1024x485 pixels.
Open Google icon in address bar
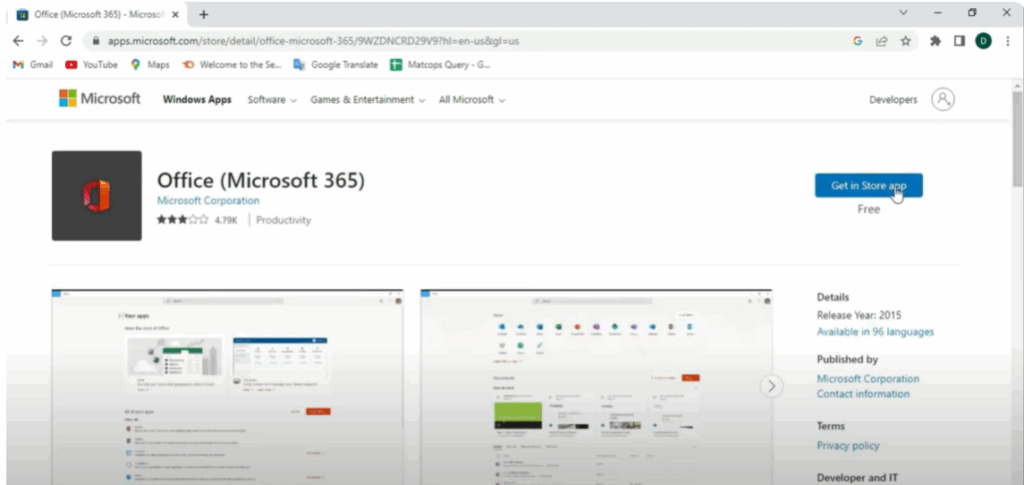(857, 40)
